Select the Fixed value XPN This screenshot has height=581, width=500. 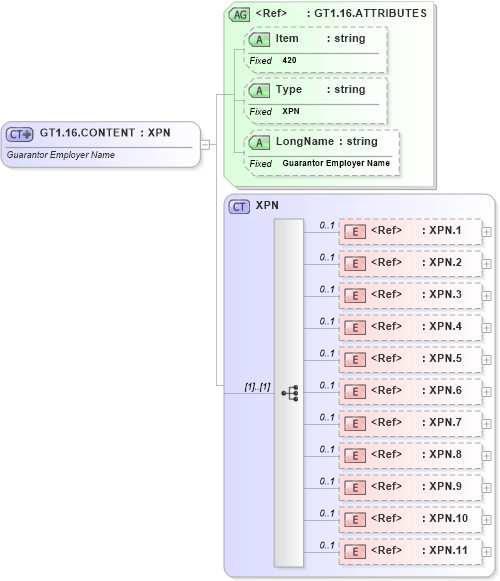[291, 111]
